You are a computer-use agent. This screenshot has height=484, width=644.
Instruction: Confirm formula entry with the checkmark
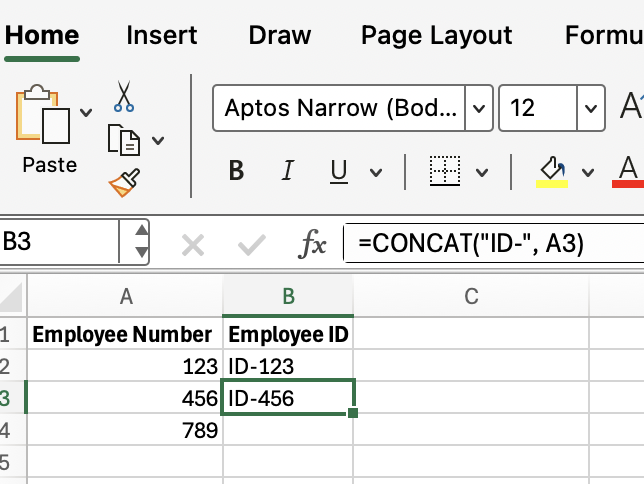point(252,245)
